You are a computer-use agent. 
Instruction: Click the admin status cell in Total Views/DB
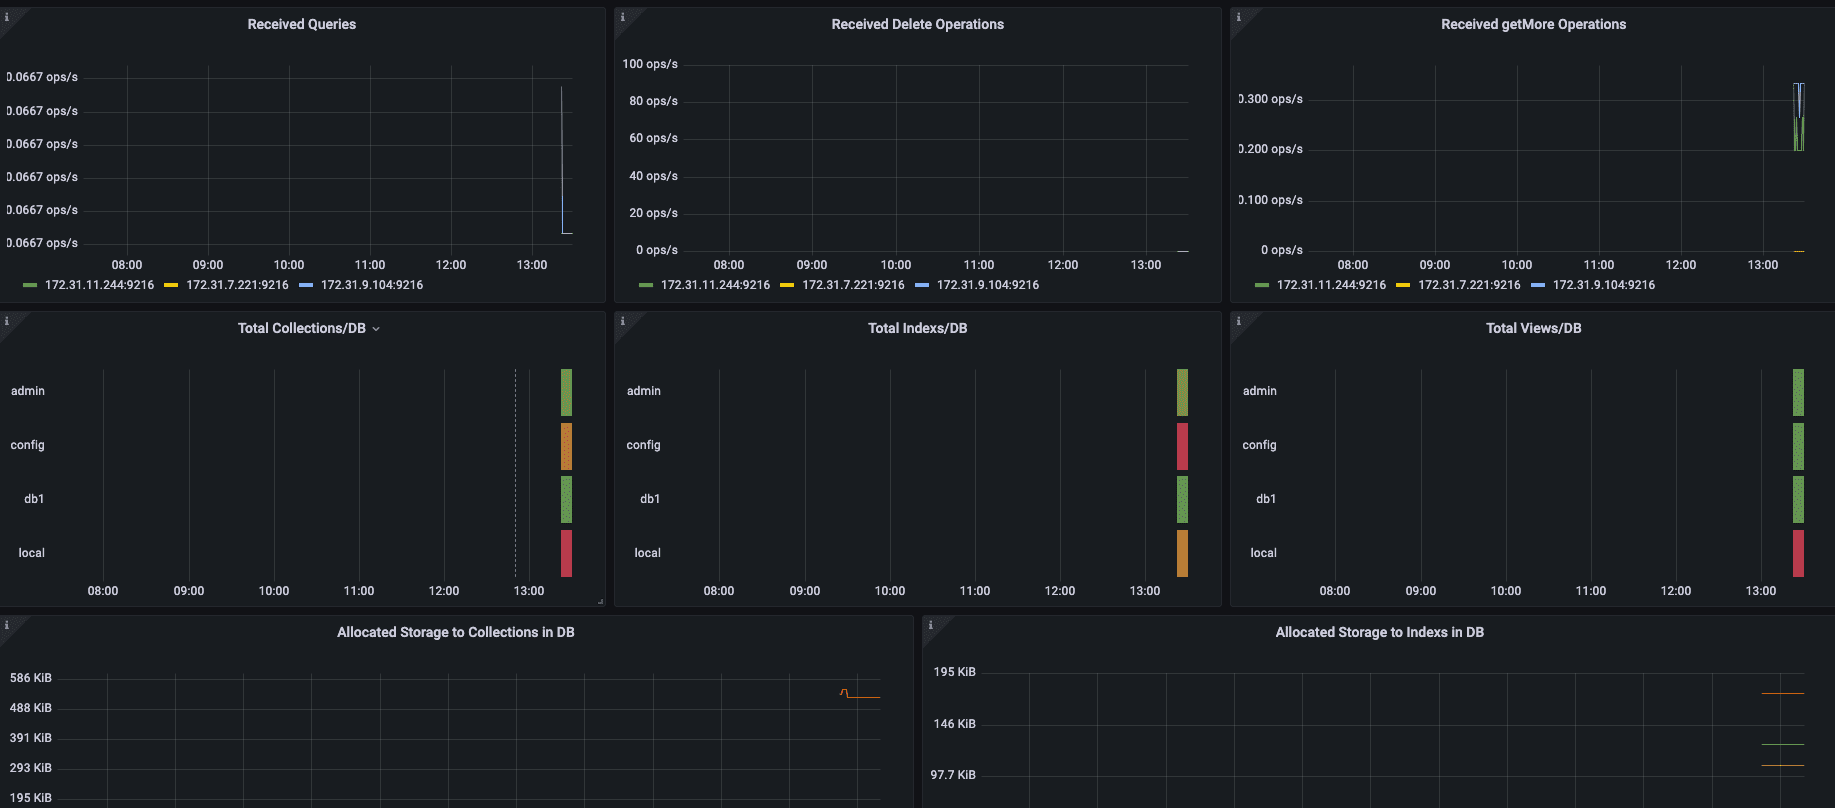[x=1798, y=392]
